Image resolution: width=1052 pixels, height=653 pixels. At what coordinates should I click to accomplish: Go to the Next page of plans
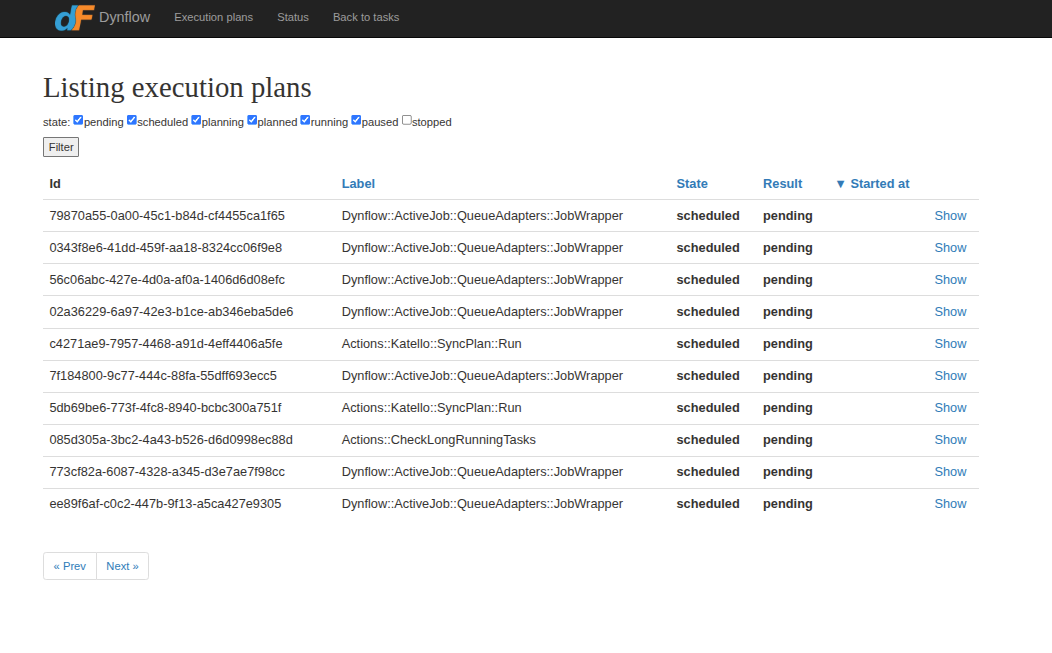pos(122,566)
